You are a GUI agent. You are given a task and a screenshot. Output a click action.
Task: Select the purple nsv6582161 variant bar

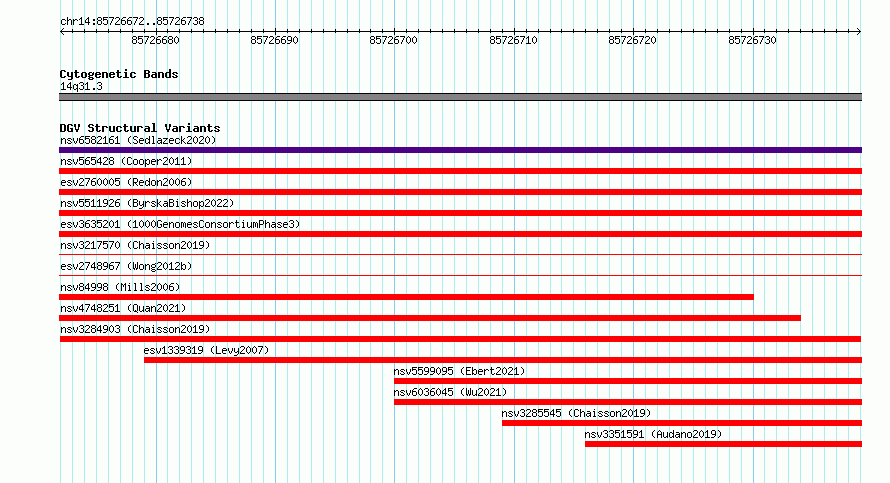pos(460,150)
